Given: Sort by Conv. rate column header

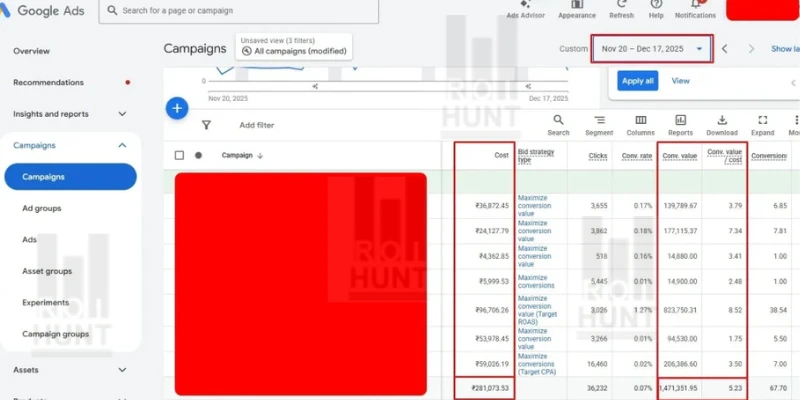Looking at the screenshot, I should point(637,156).
